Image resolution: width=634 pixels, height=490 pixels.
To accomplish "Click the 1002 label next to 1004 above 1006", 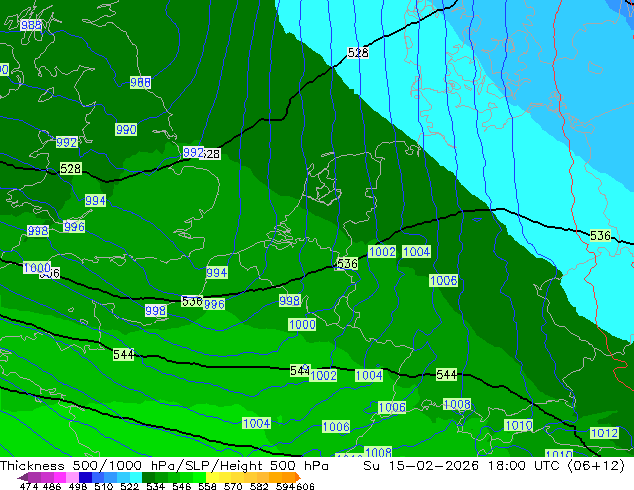I will click(382, 251).
